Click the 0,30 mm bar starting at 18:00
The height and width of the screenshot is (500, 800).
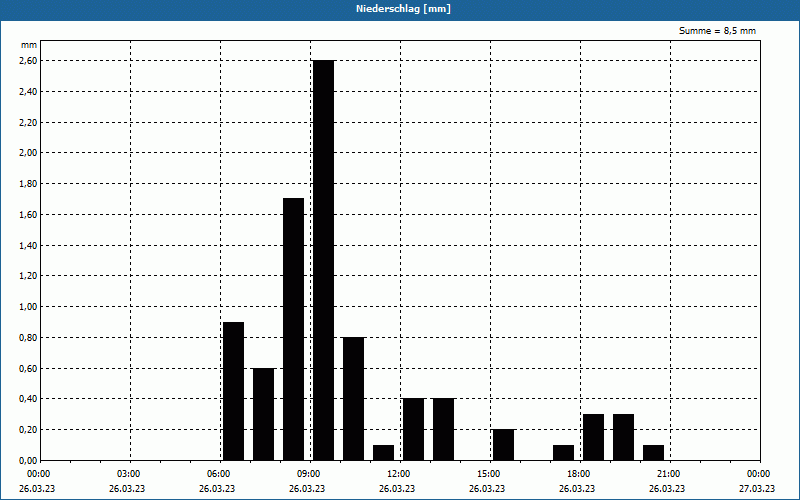point(593,437)
